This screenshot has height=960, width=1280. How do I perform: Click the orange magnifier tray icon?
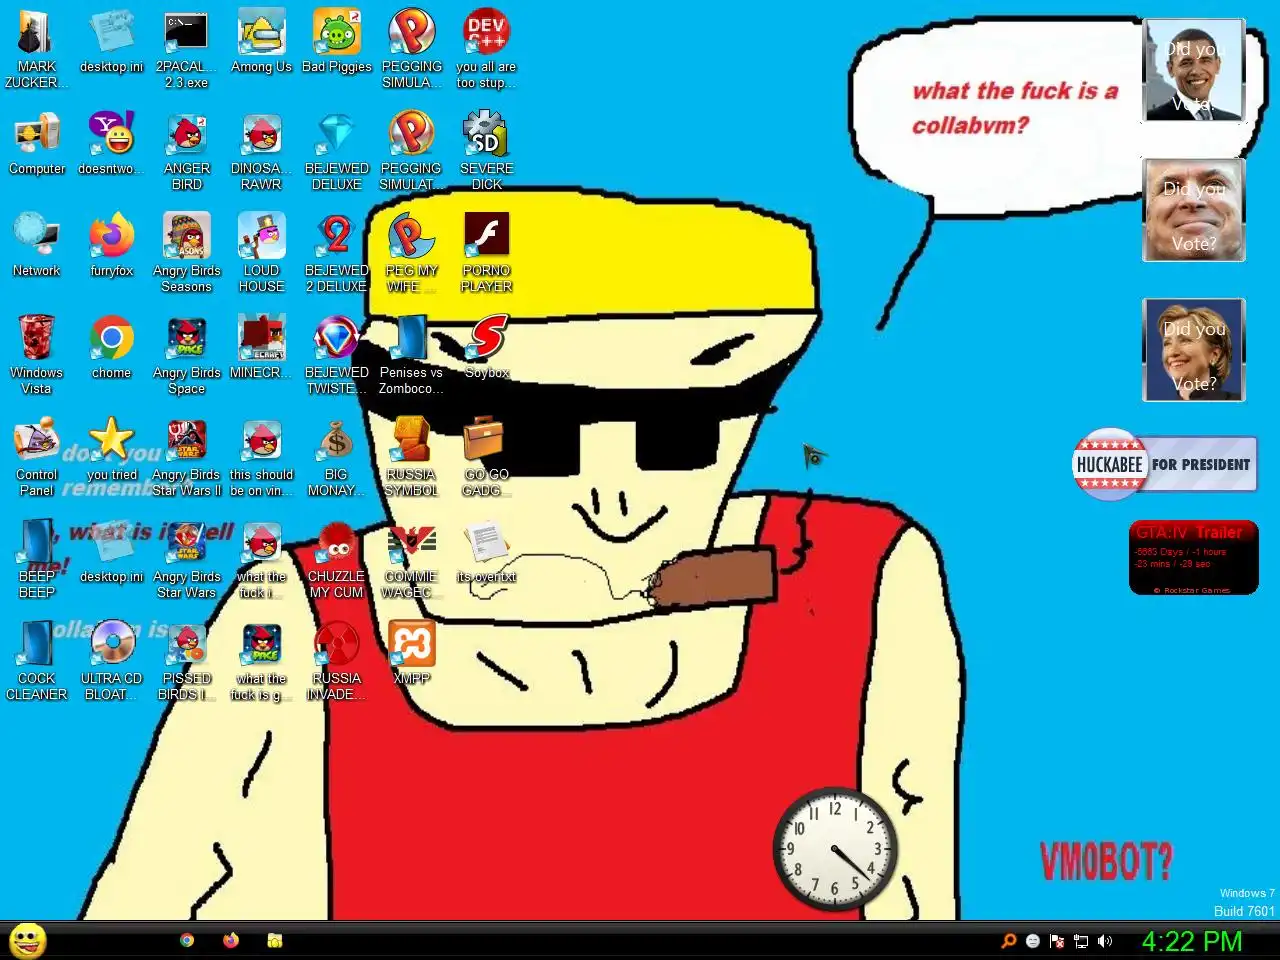click(1009, 941)
